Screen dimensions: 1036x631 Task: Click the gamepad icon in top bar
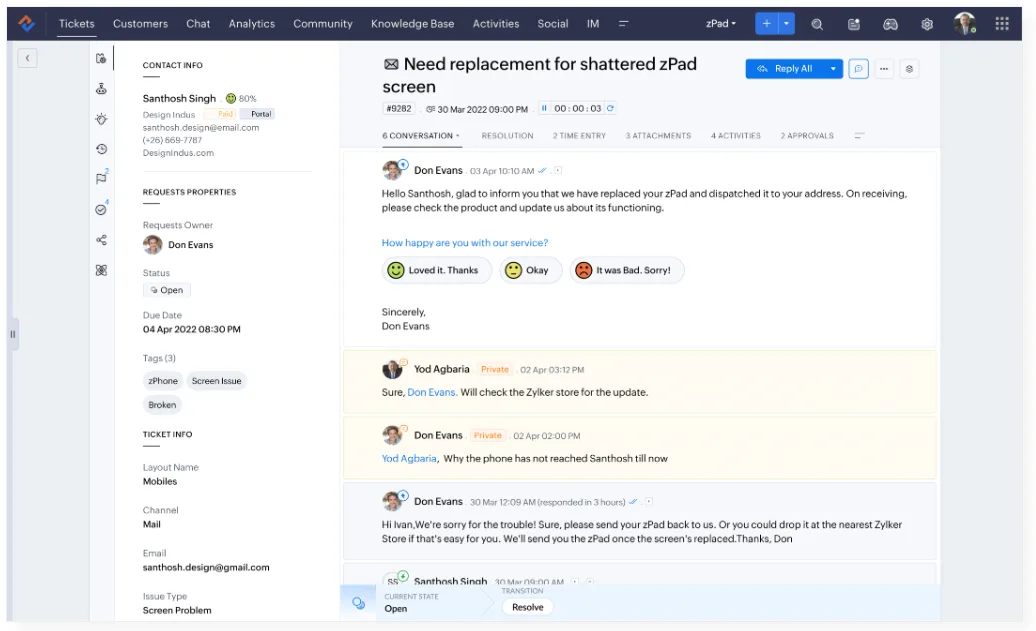pyautogui.click(x=890, y=24)
